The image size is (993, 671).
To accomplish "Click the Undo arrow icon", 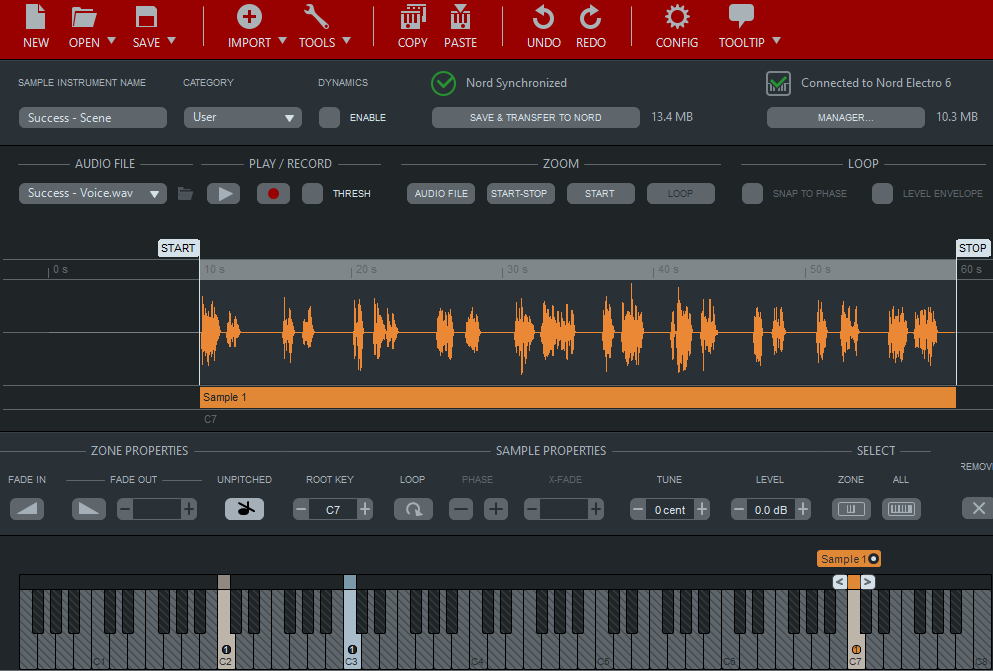I will (x=543, y=17).
